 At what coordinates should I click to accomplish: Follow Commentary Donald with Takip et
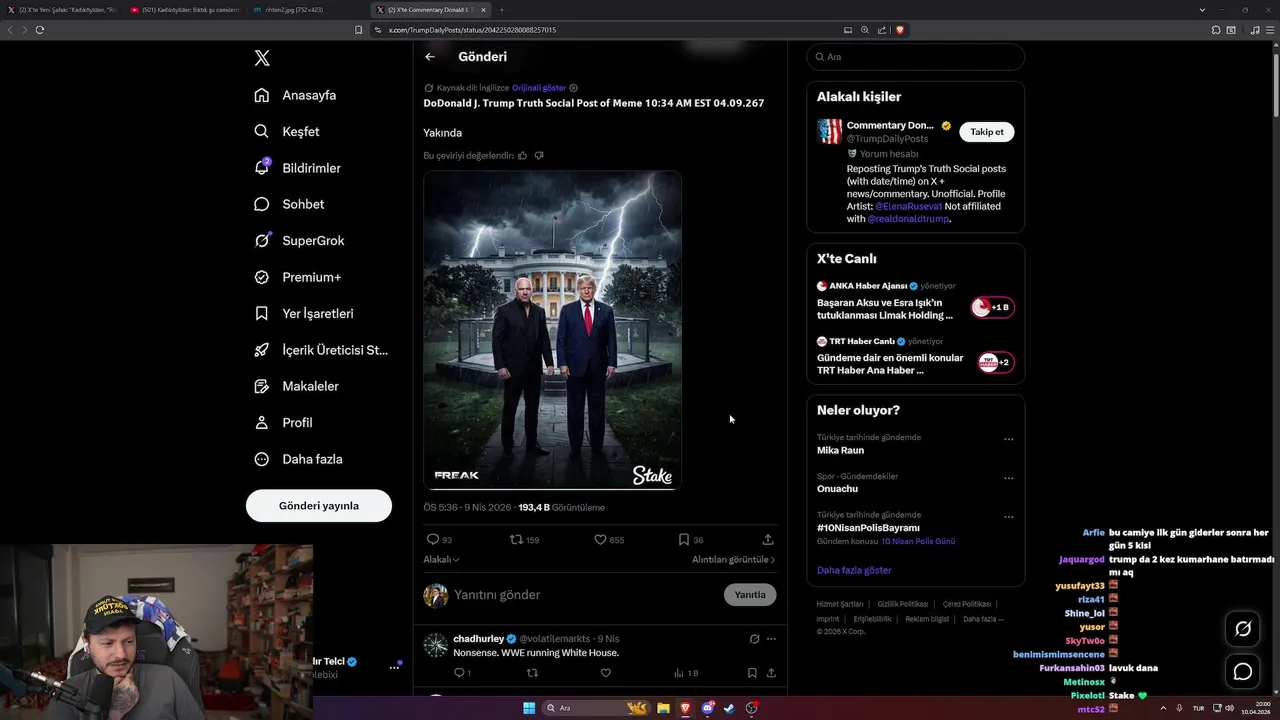[987, 132]
